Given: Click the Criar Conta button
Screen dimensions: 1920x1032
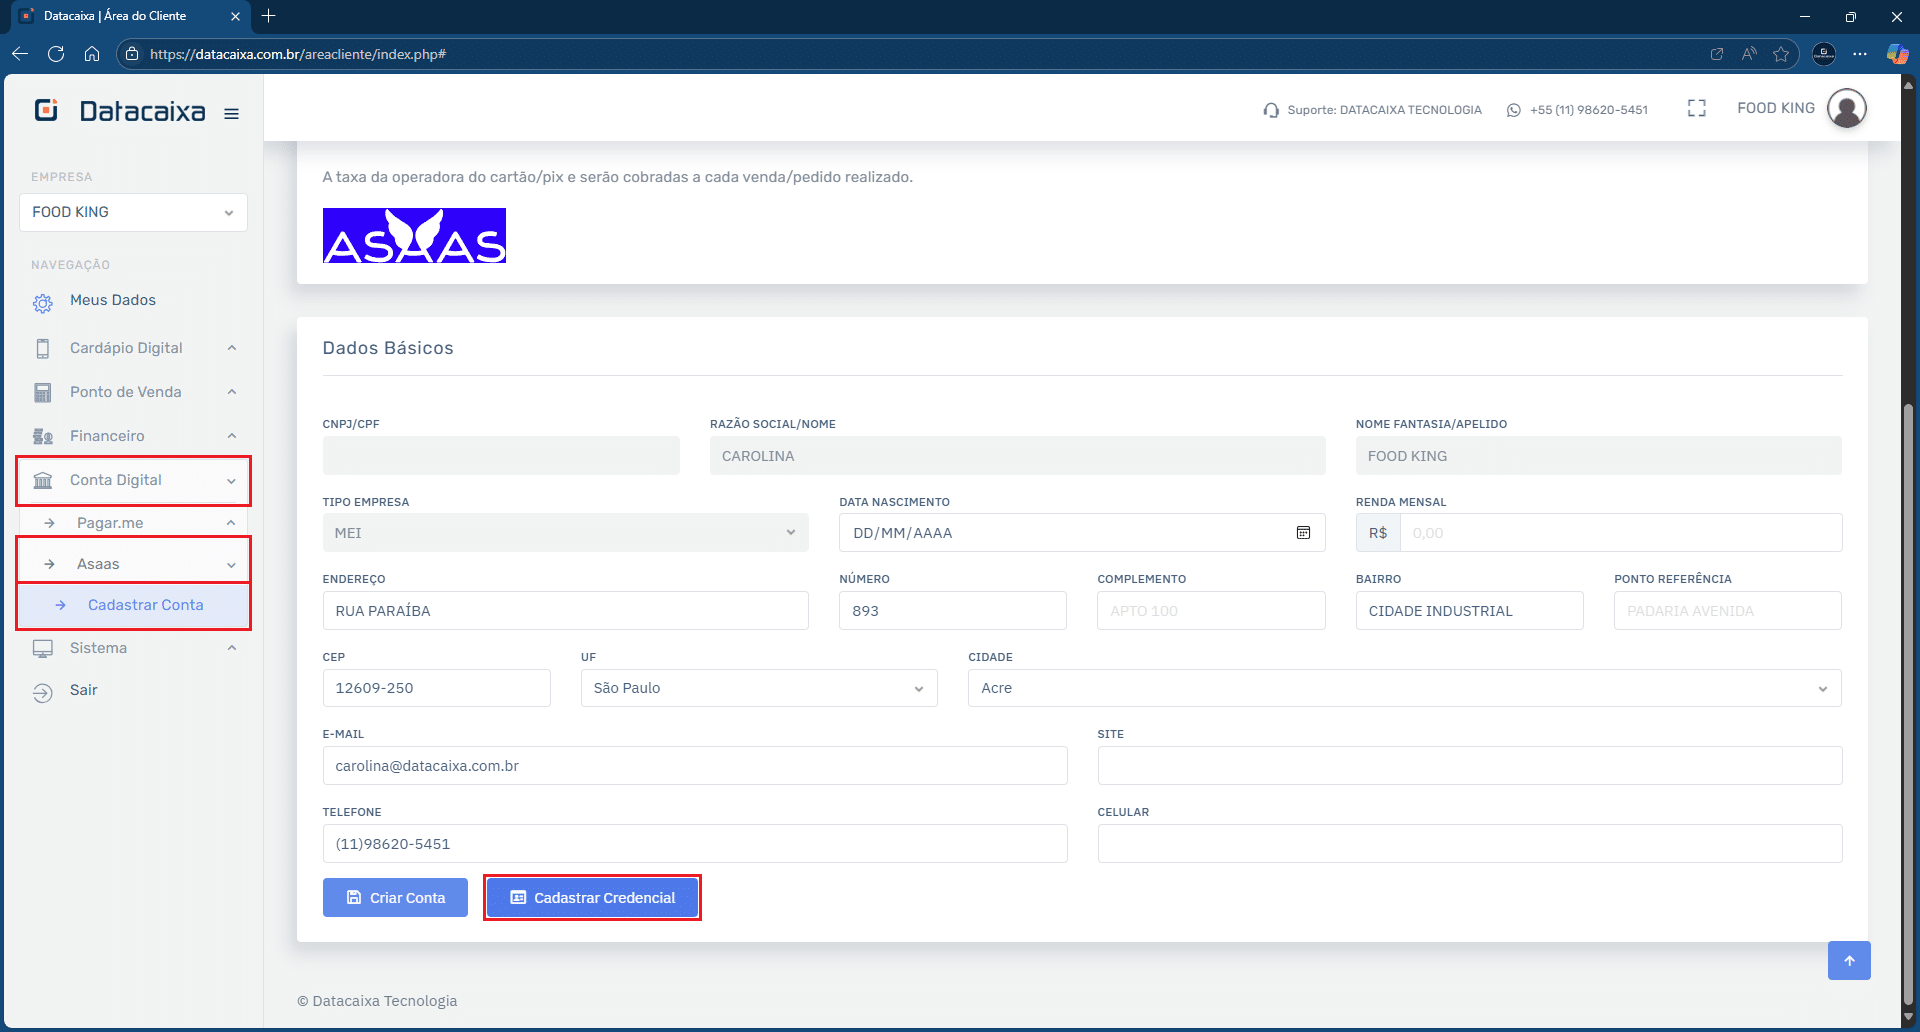Looking at the screenshot, I should coord(395,897).
